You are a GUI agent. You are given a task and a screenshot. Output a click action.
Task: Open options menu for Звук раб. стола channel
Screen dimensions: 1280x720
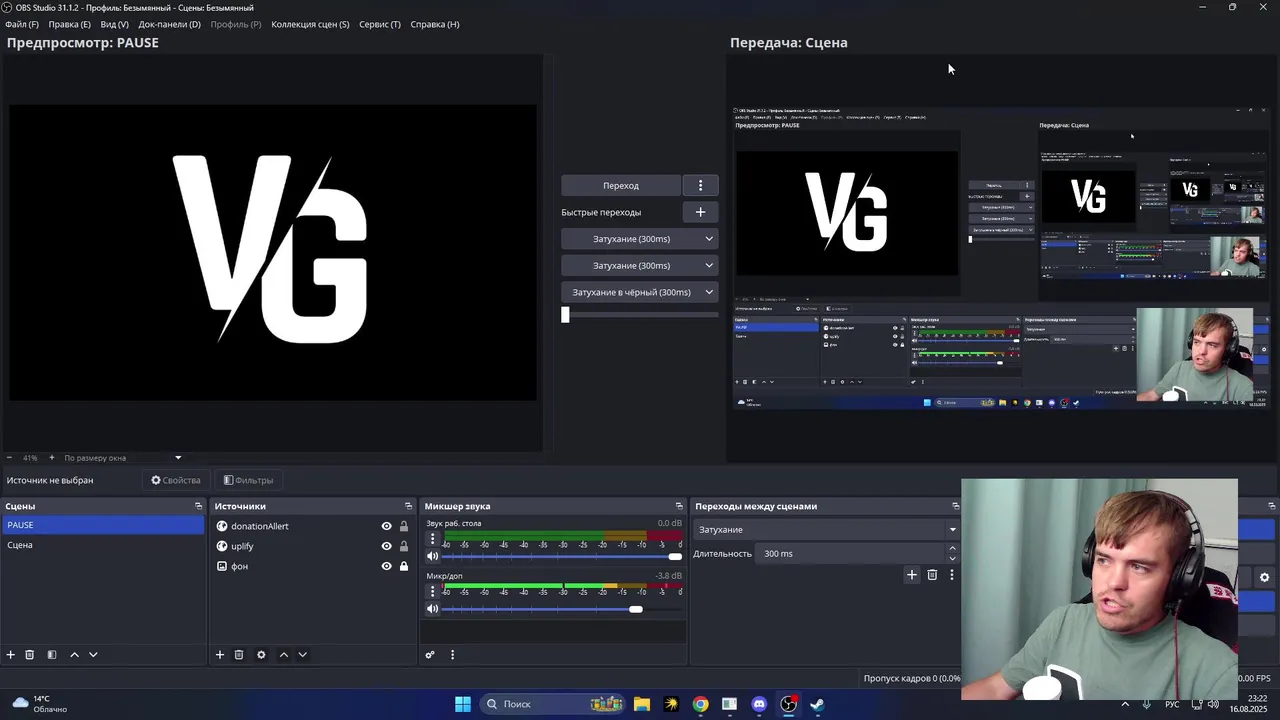433,538
